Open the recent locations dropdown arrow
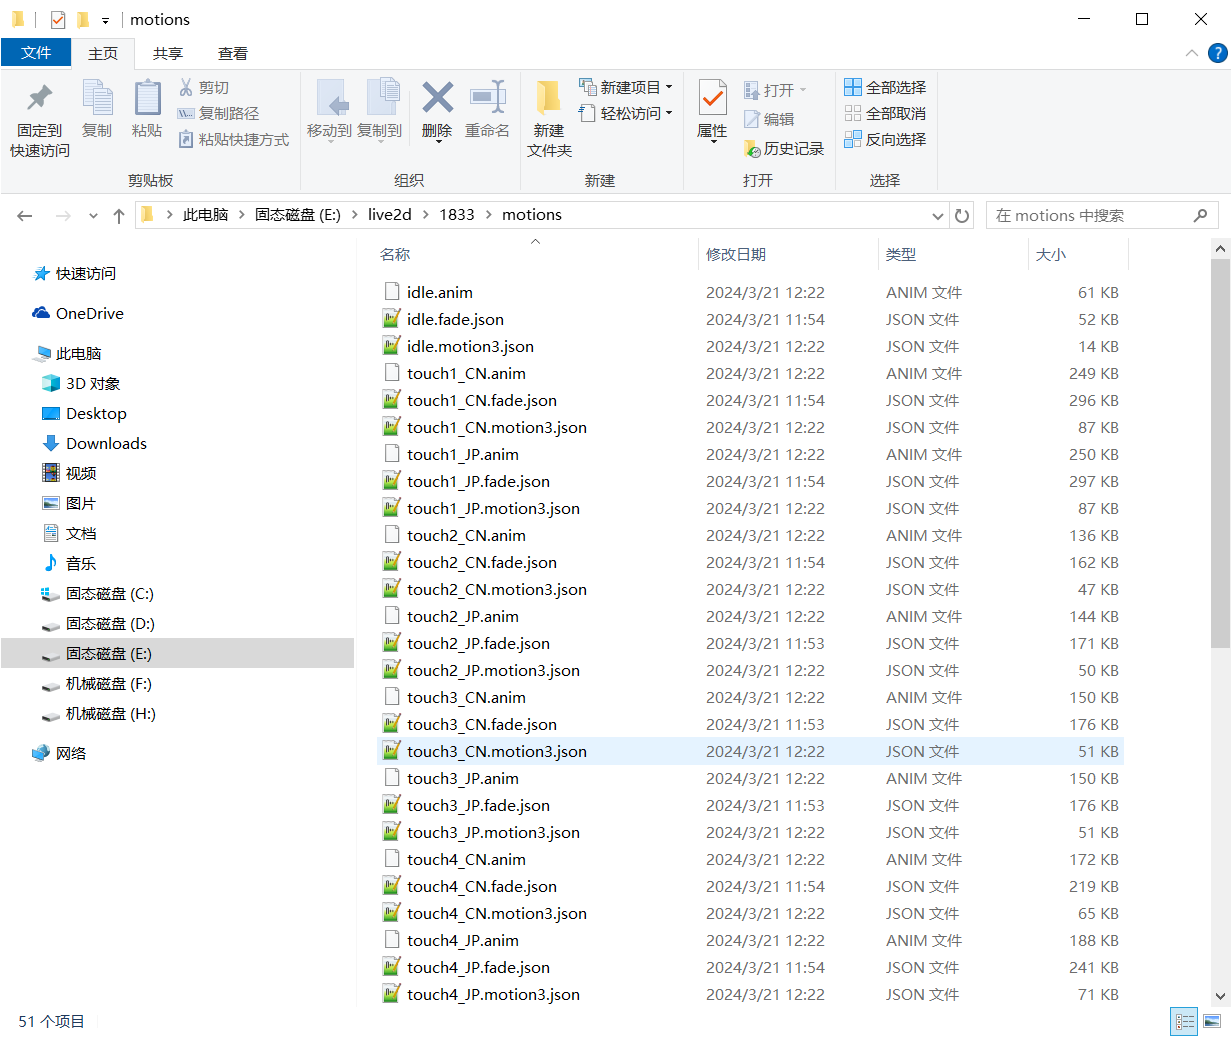This screenshot has width=1232, height=1037. pos(93,216)
